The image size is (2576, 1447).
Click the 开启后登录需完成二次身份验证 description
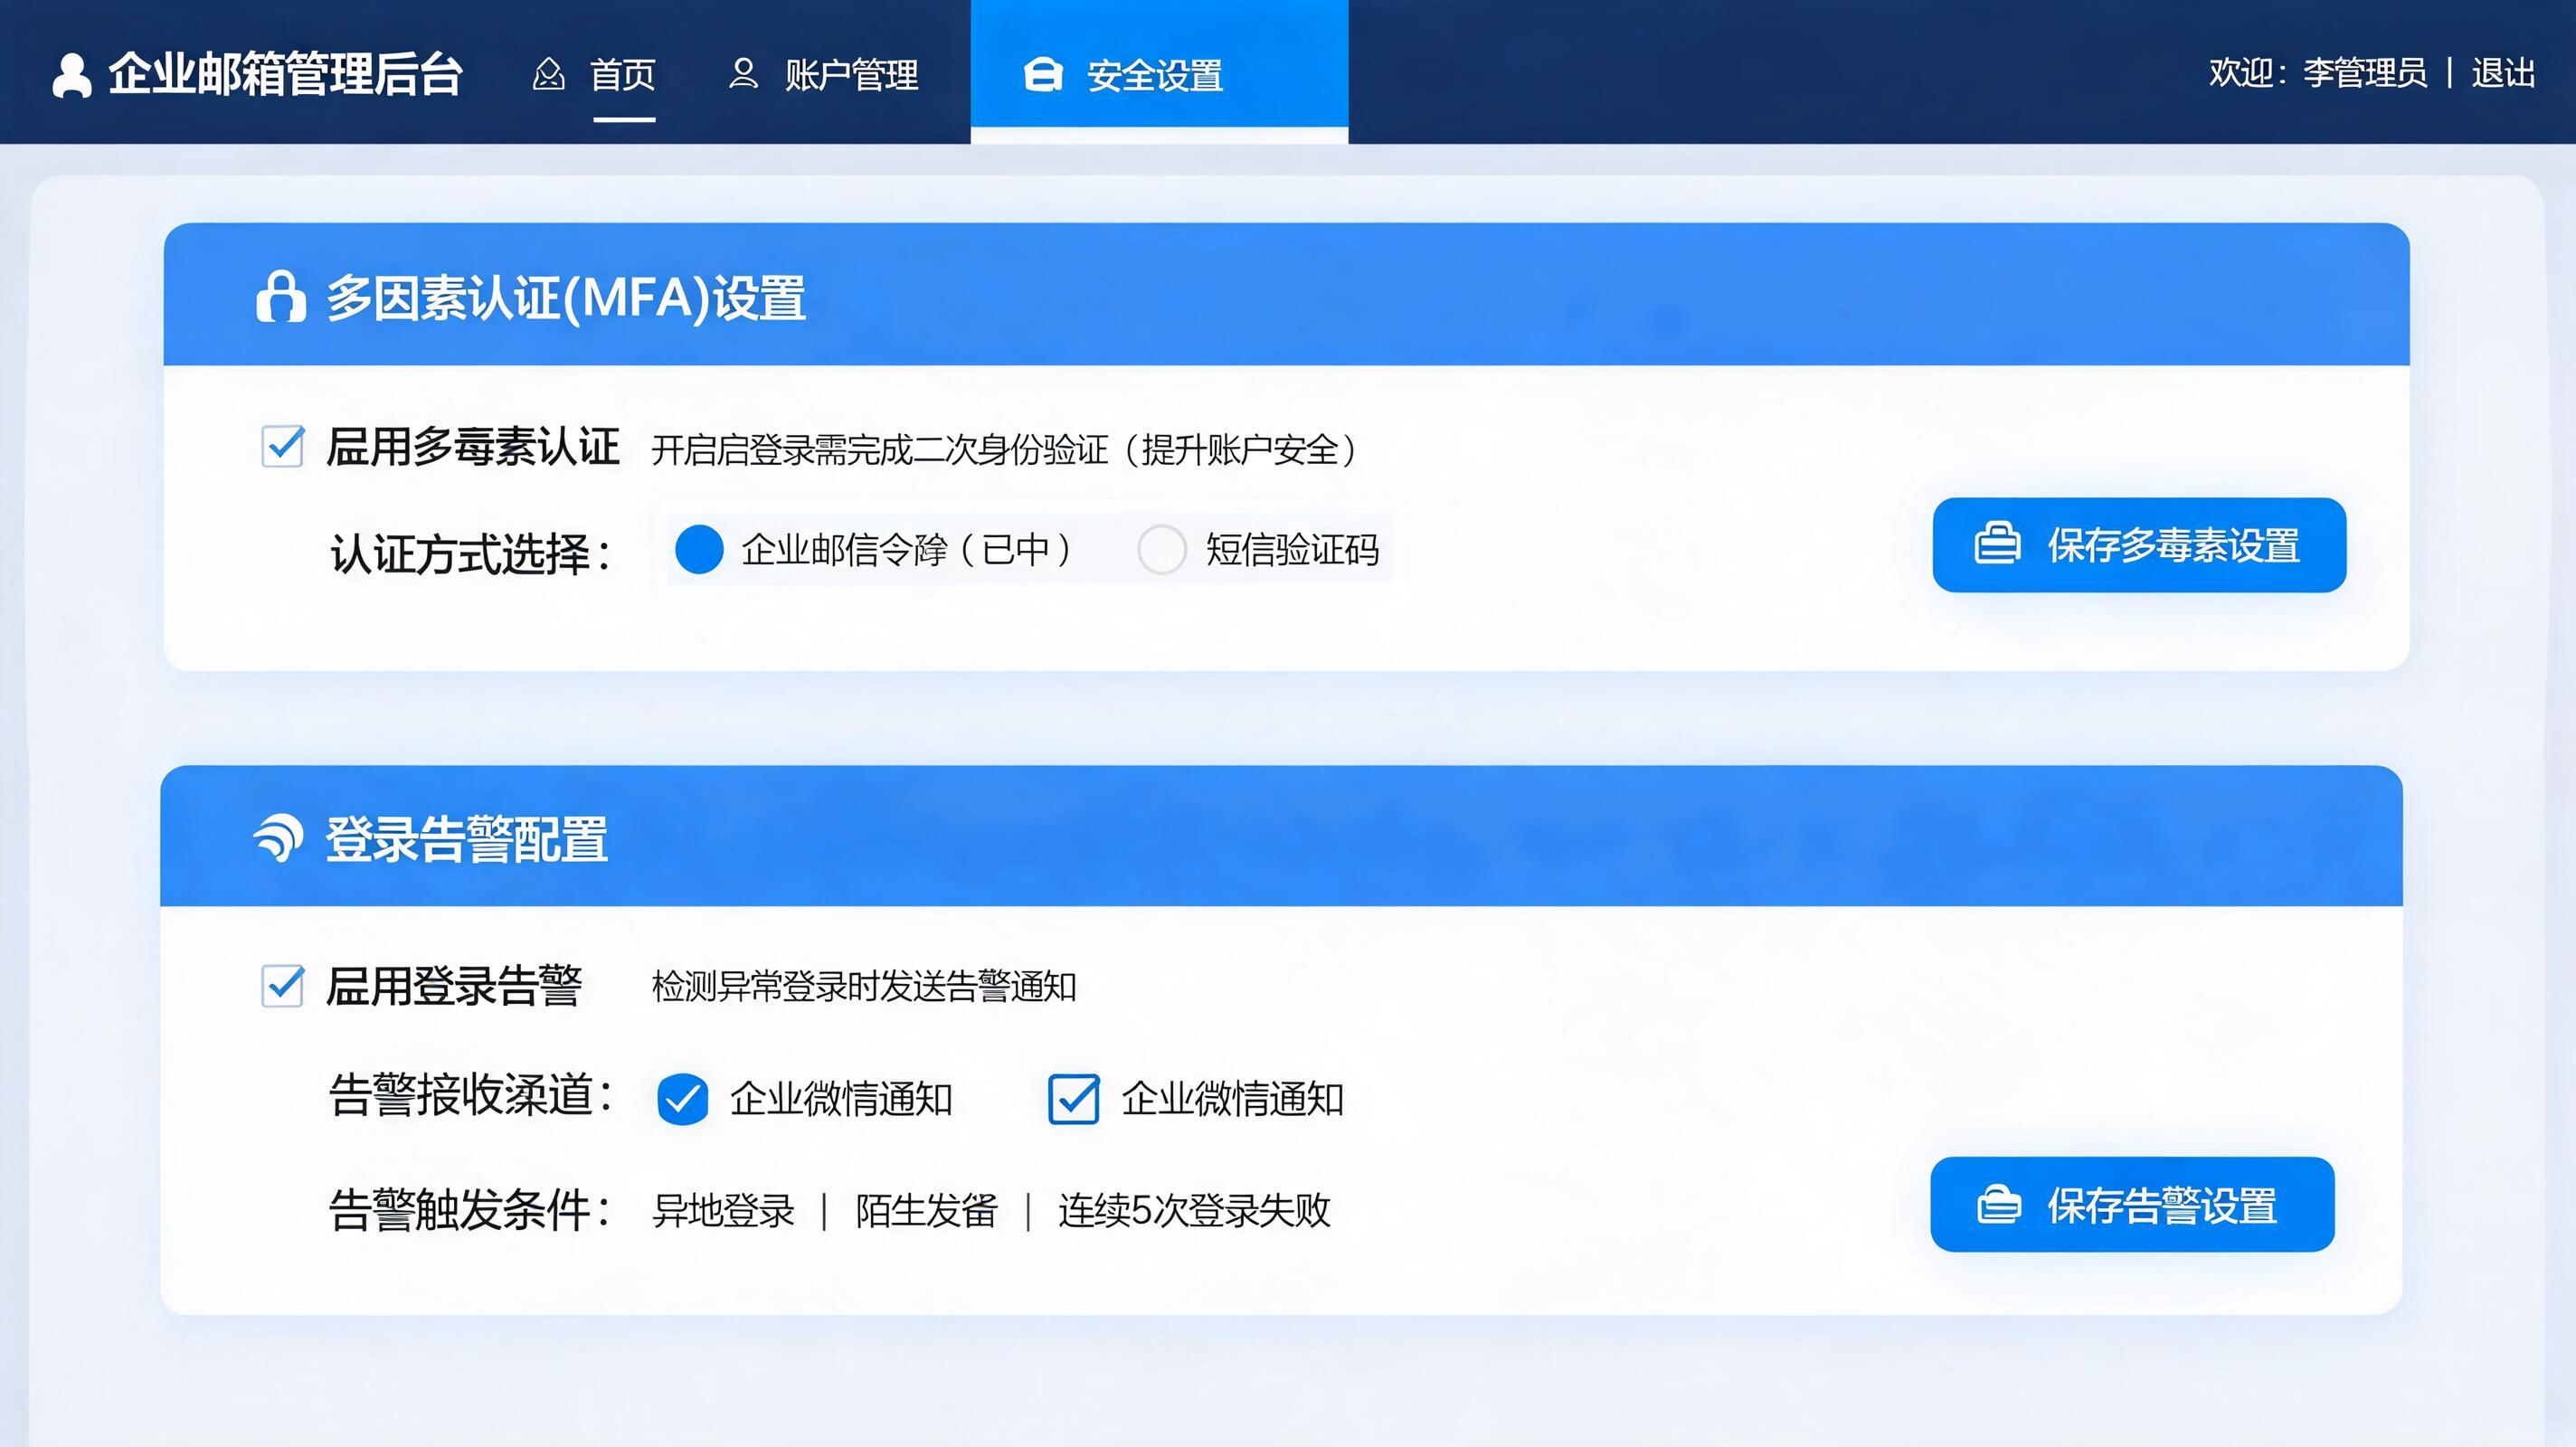tap(1005, 450)
